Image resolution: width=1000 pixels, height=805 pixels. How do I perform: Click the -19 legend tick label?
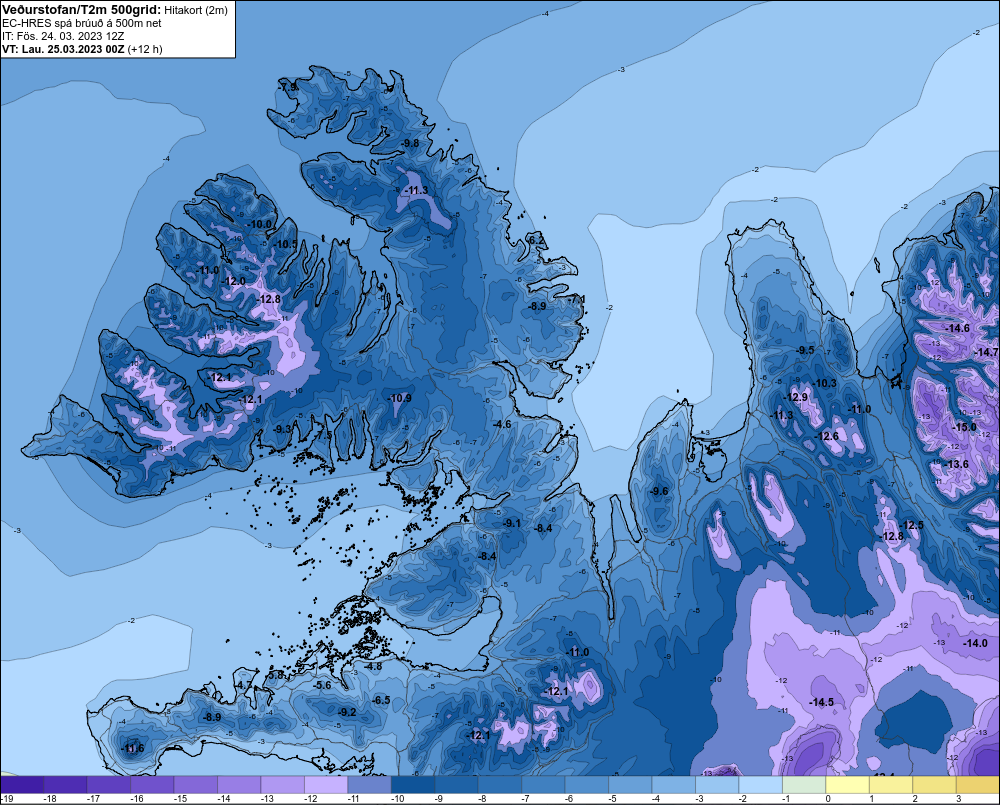click(8, 799)
